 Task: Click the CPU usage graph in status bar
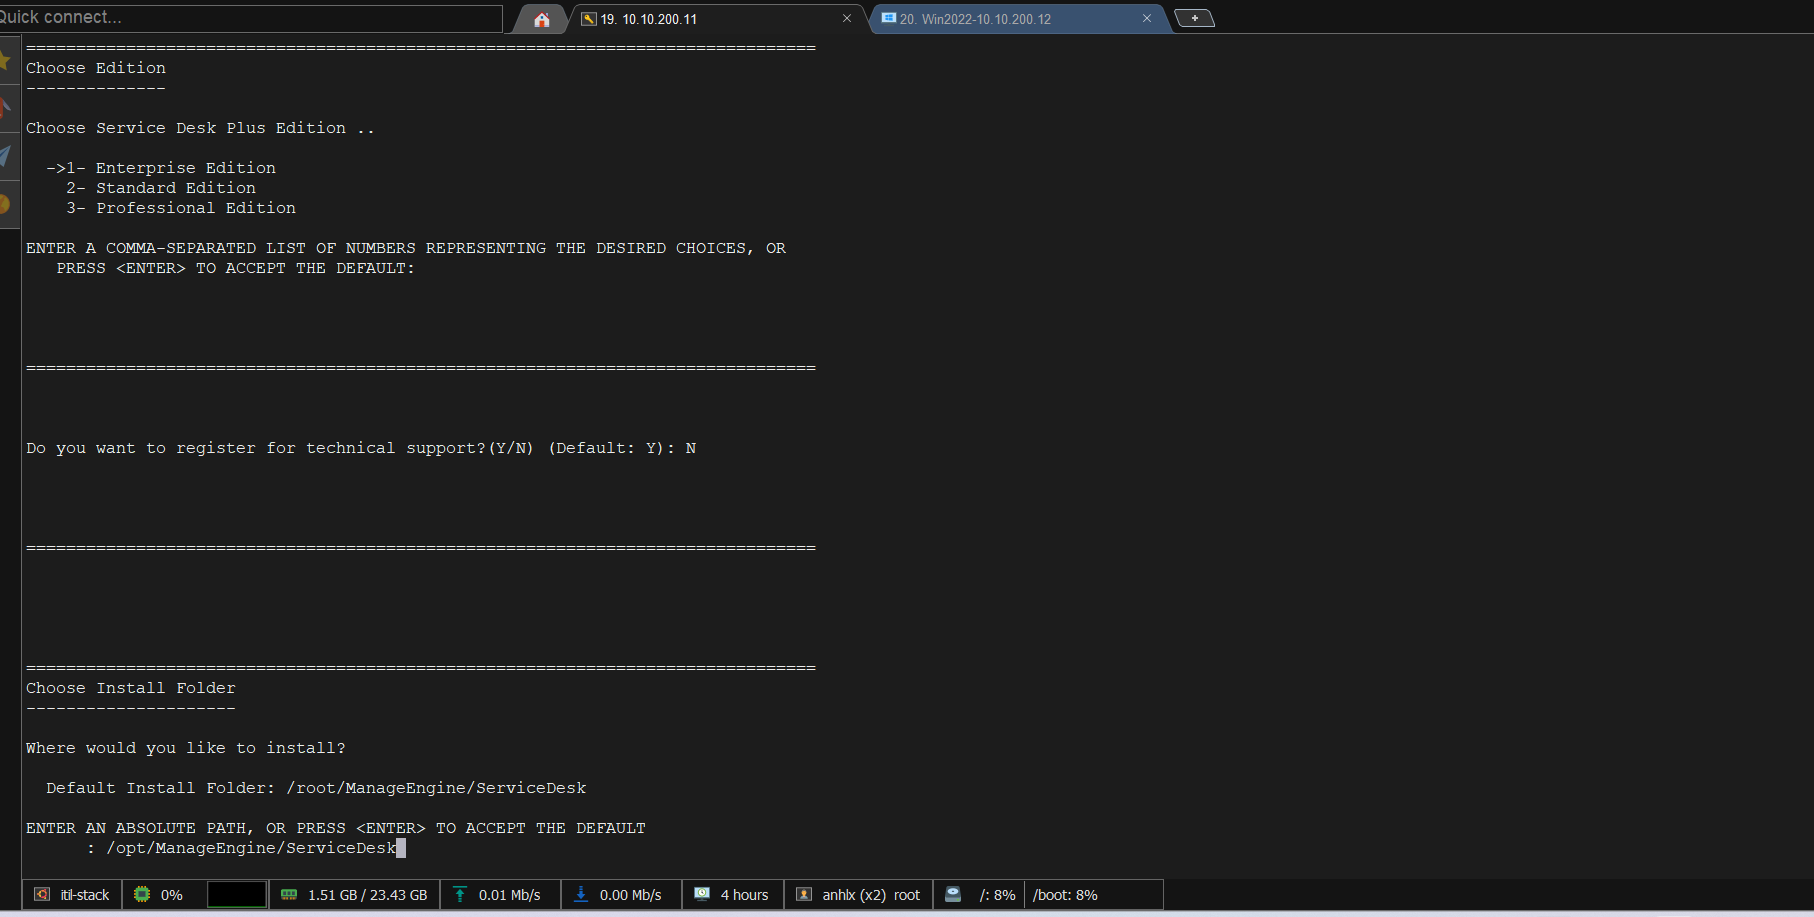237,895
